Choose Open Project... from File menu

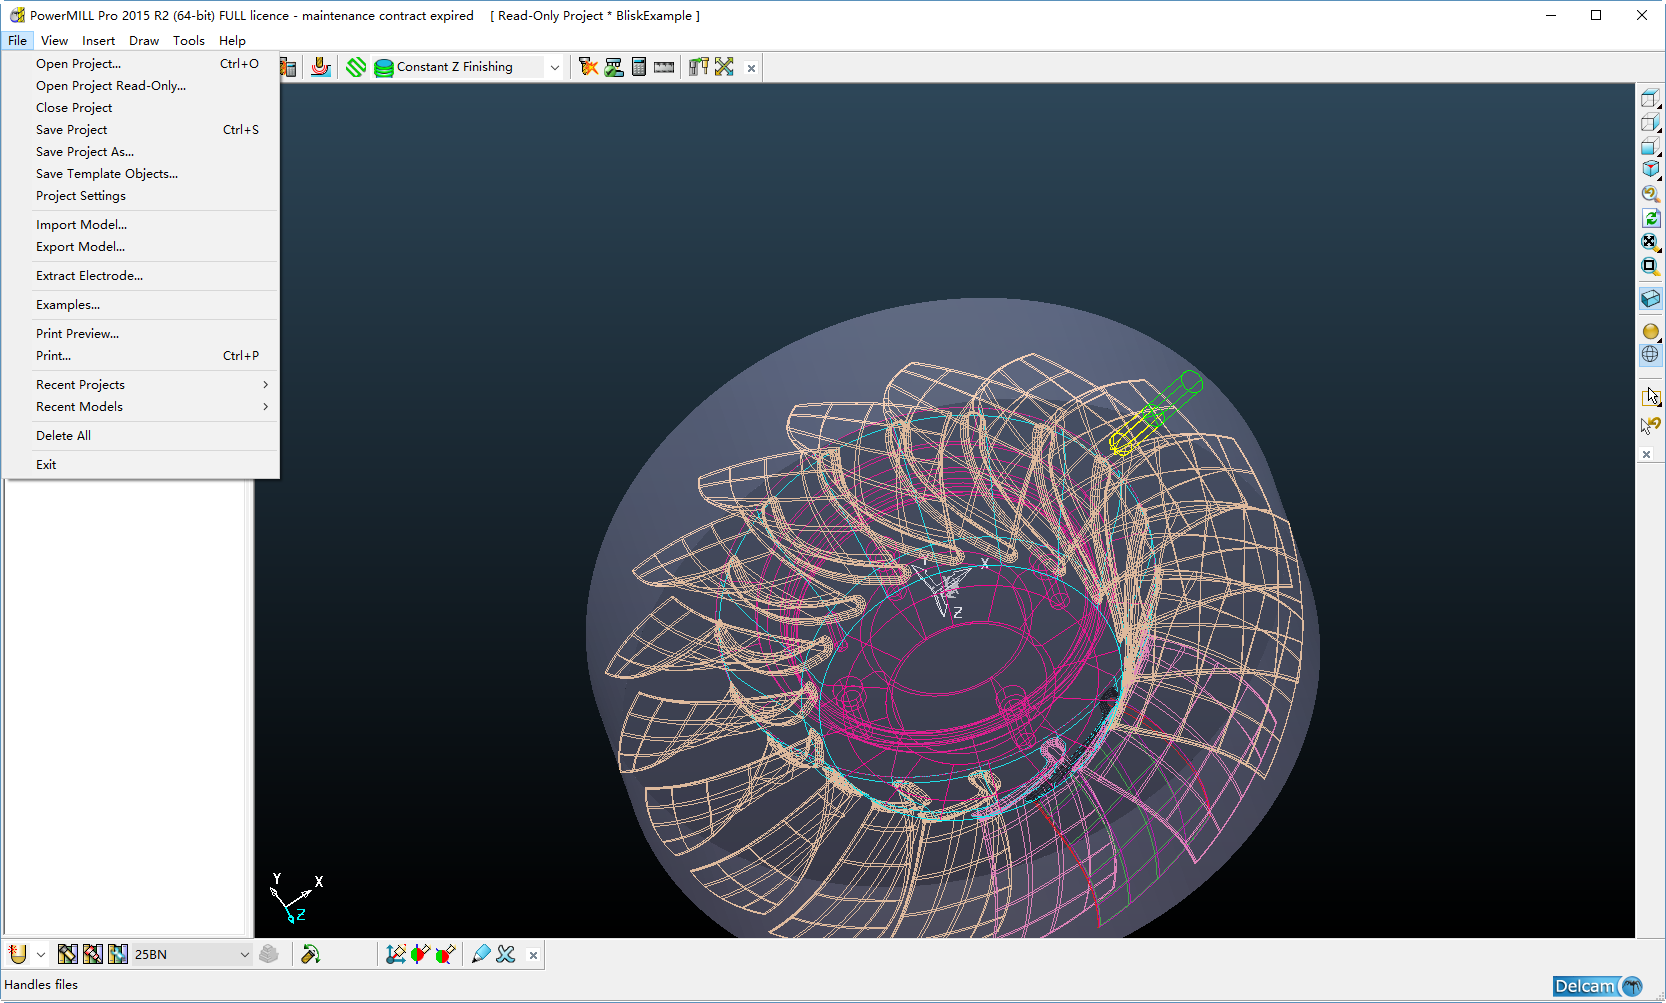pyautogui.click(x=141, y=64)
